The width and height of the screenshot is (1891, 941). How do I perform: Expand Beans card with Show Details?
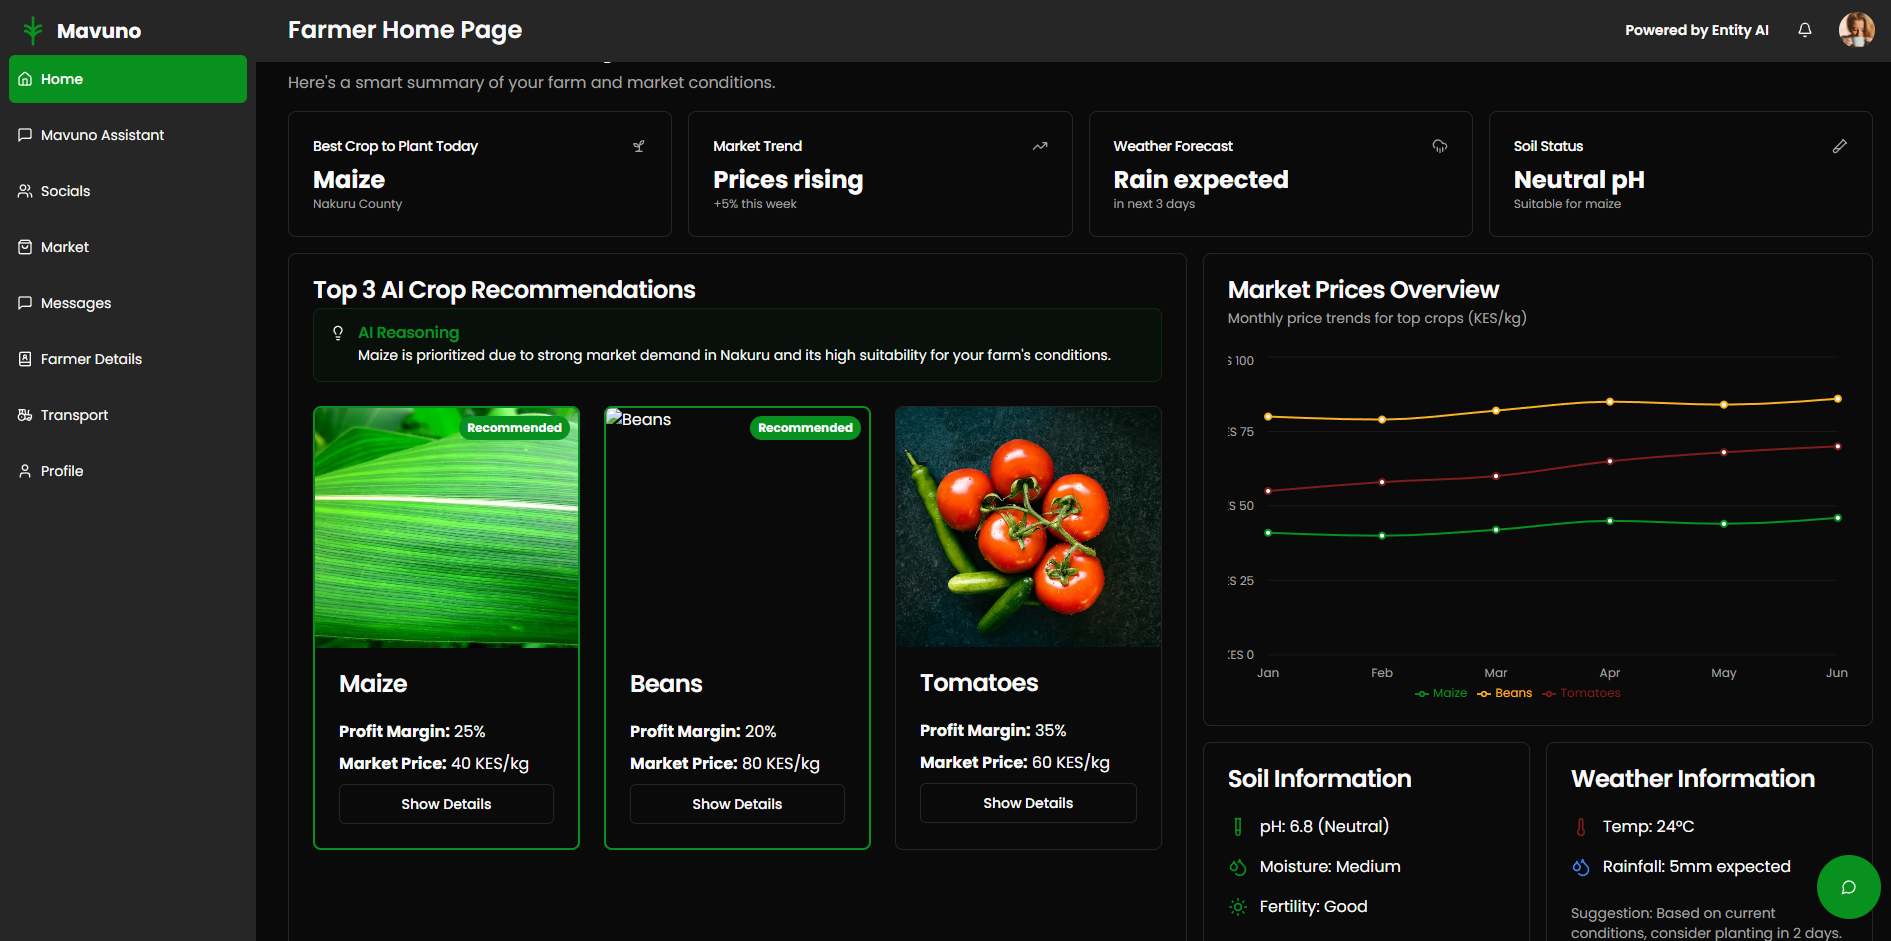click(737, 804)
